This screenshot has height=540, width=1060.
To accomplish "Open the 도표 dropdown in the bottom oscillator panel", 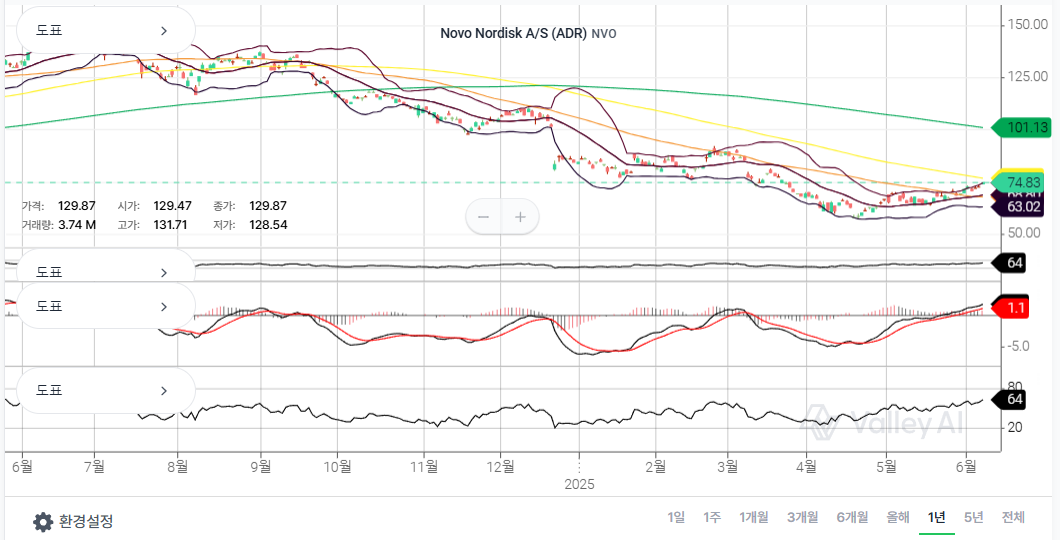I will [100, 390].
